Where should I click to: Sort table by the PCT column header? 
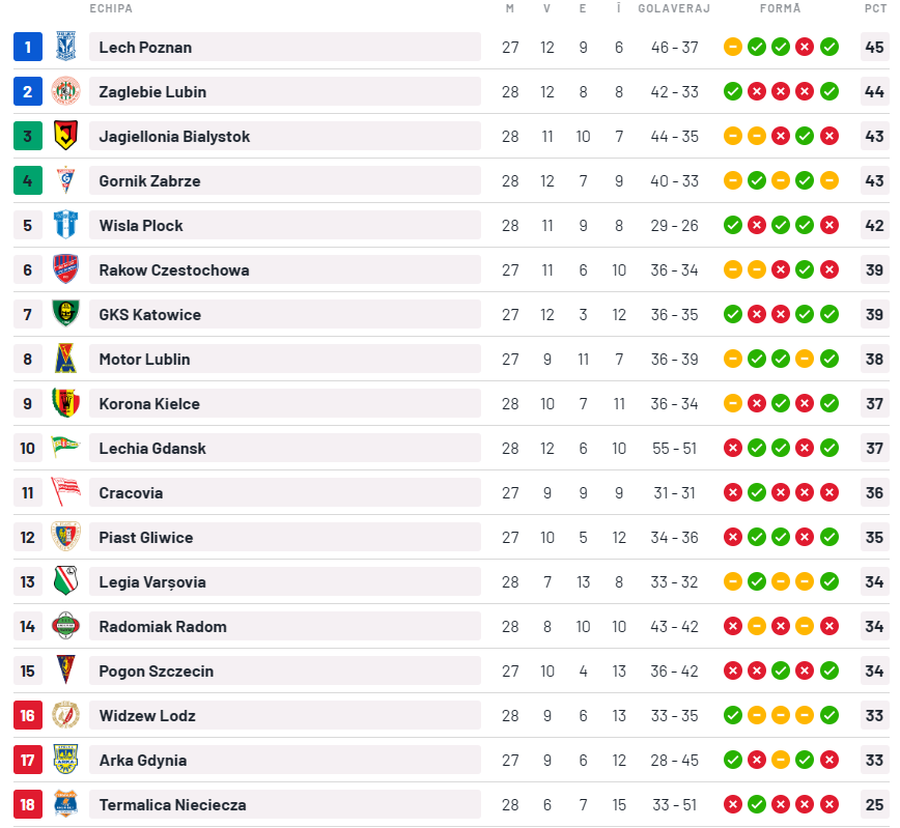point(875,9)
